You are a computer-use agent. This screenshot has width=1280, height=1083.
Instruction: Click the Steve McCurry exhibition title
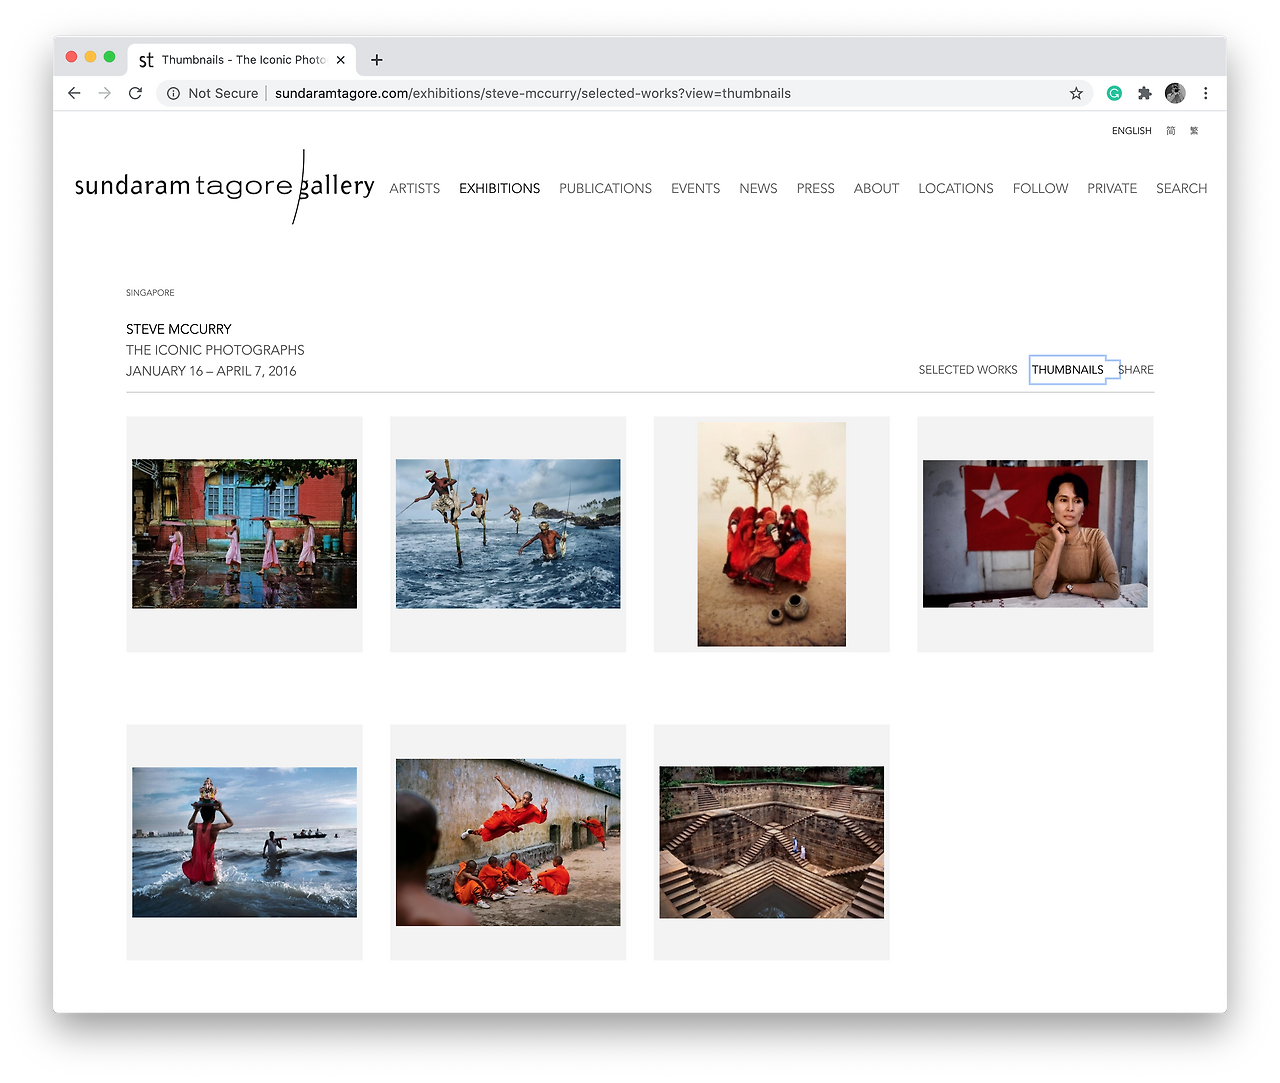click(x=179, y=329)
